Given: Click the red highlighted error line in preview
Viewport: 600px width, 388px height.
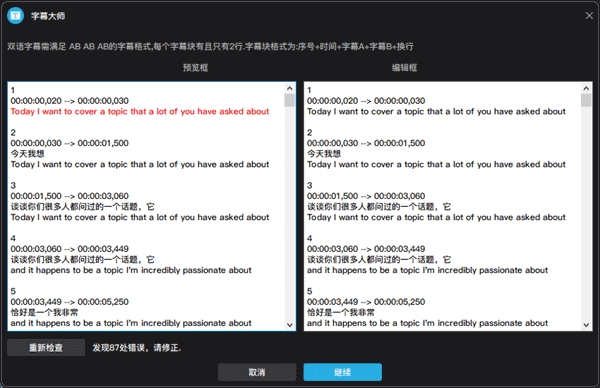Looking at the screenshot, I should (x=140, y=111).
